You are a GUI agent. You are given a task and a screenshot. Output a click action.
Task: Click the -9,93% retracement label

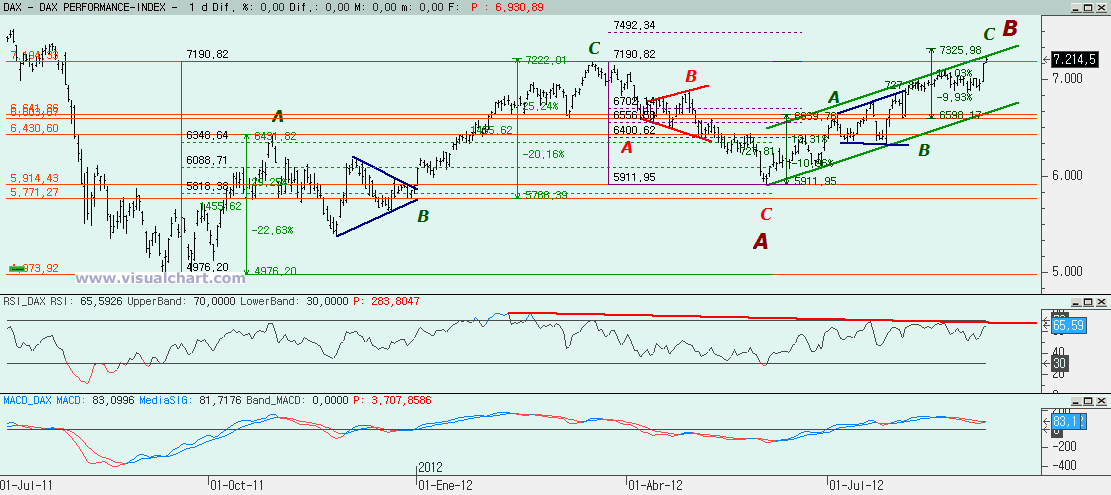pyautogui.click(x=954, y=97)
